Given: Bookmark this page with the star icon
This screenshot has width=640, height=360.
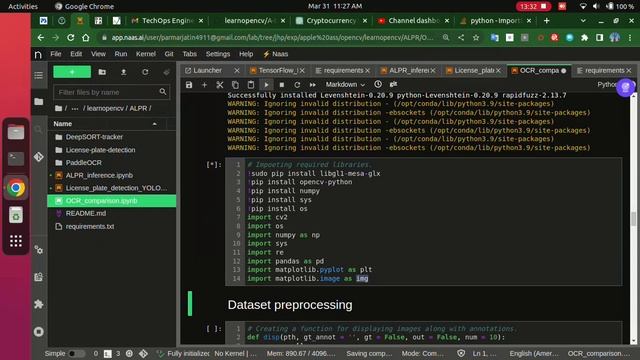Looking at the screenshot, I should (x=476, y=38).
